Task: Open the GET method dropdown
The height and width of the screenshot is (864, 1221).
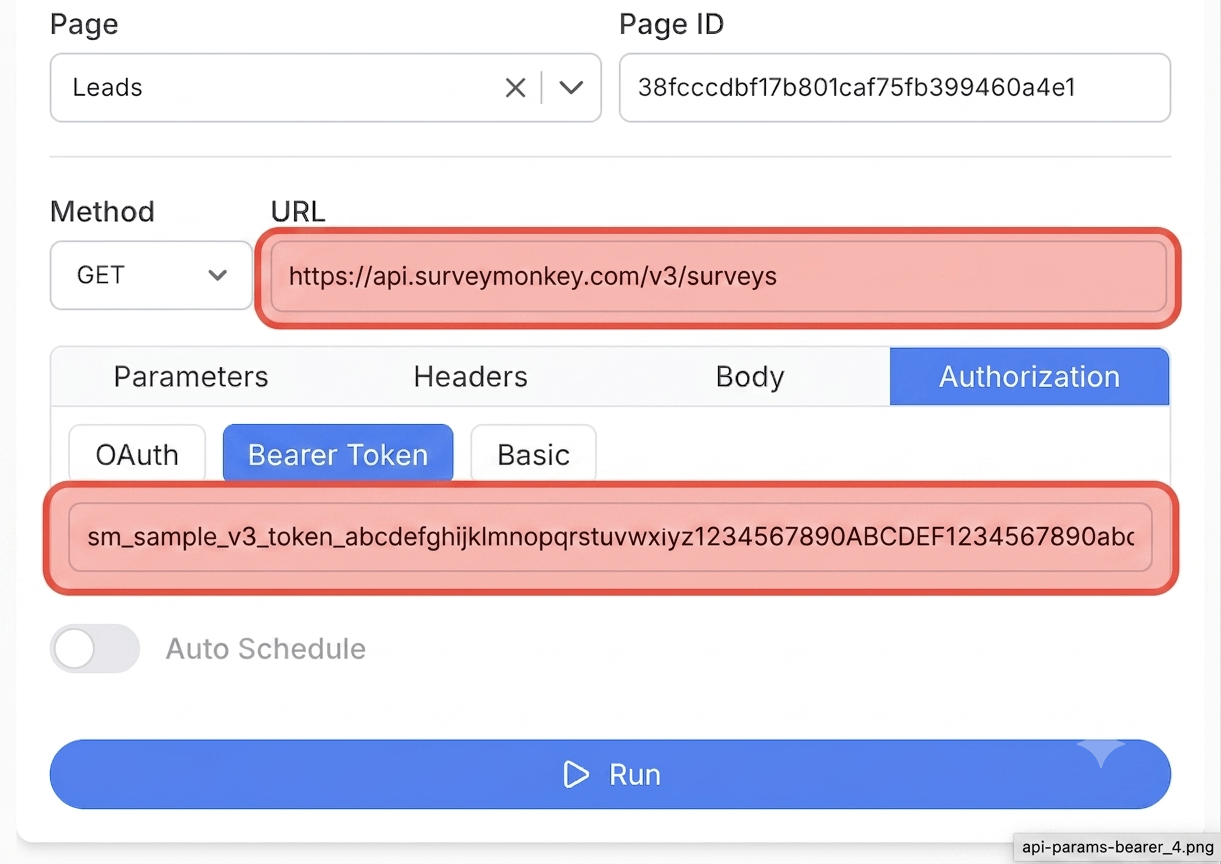Action: 151,275
